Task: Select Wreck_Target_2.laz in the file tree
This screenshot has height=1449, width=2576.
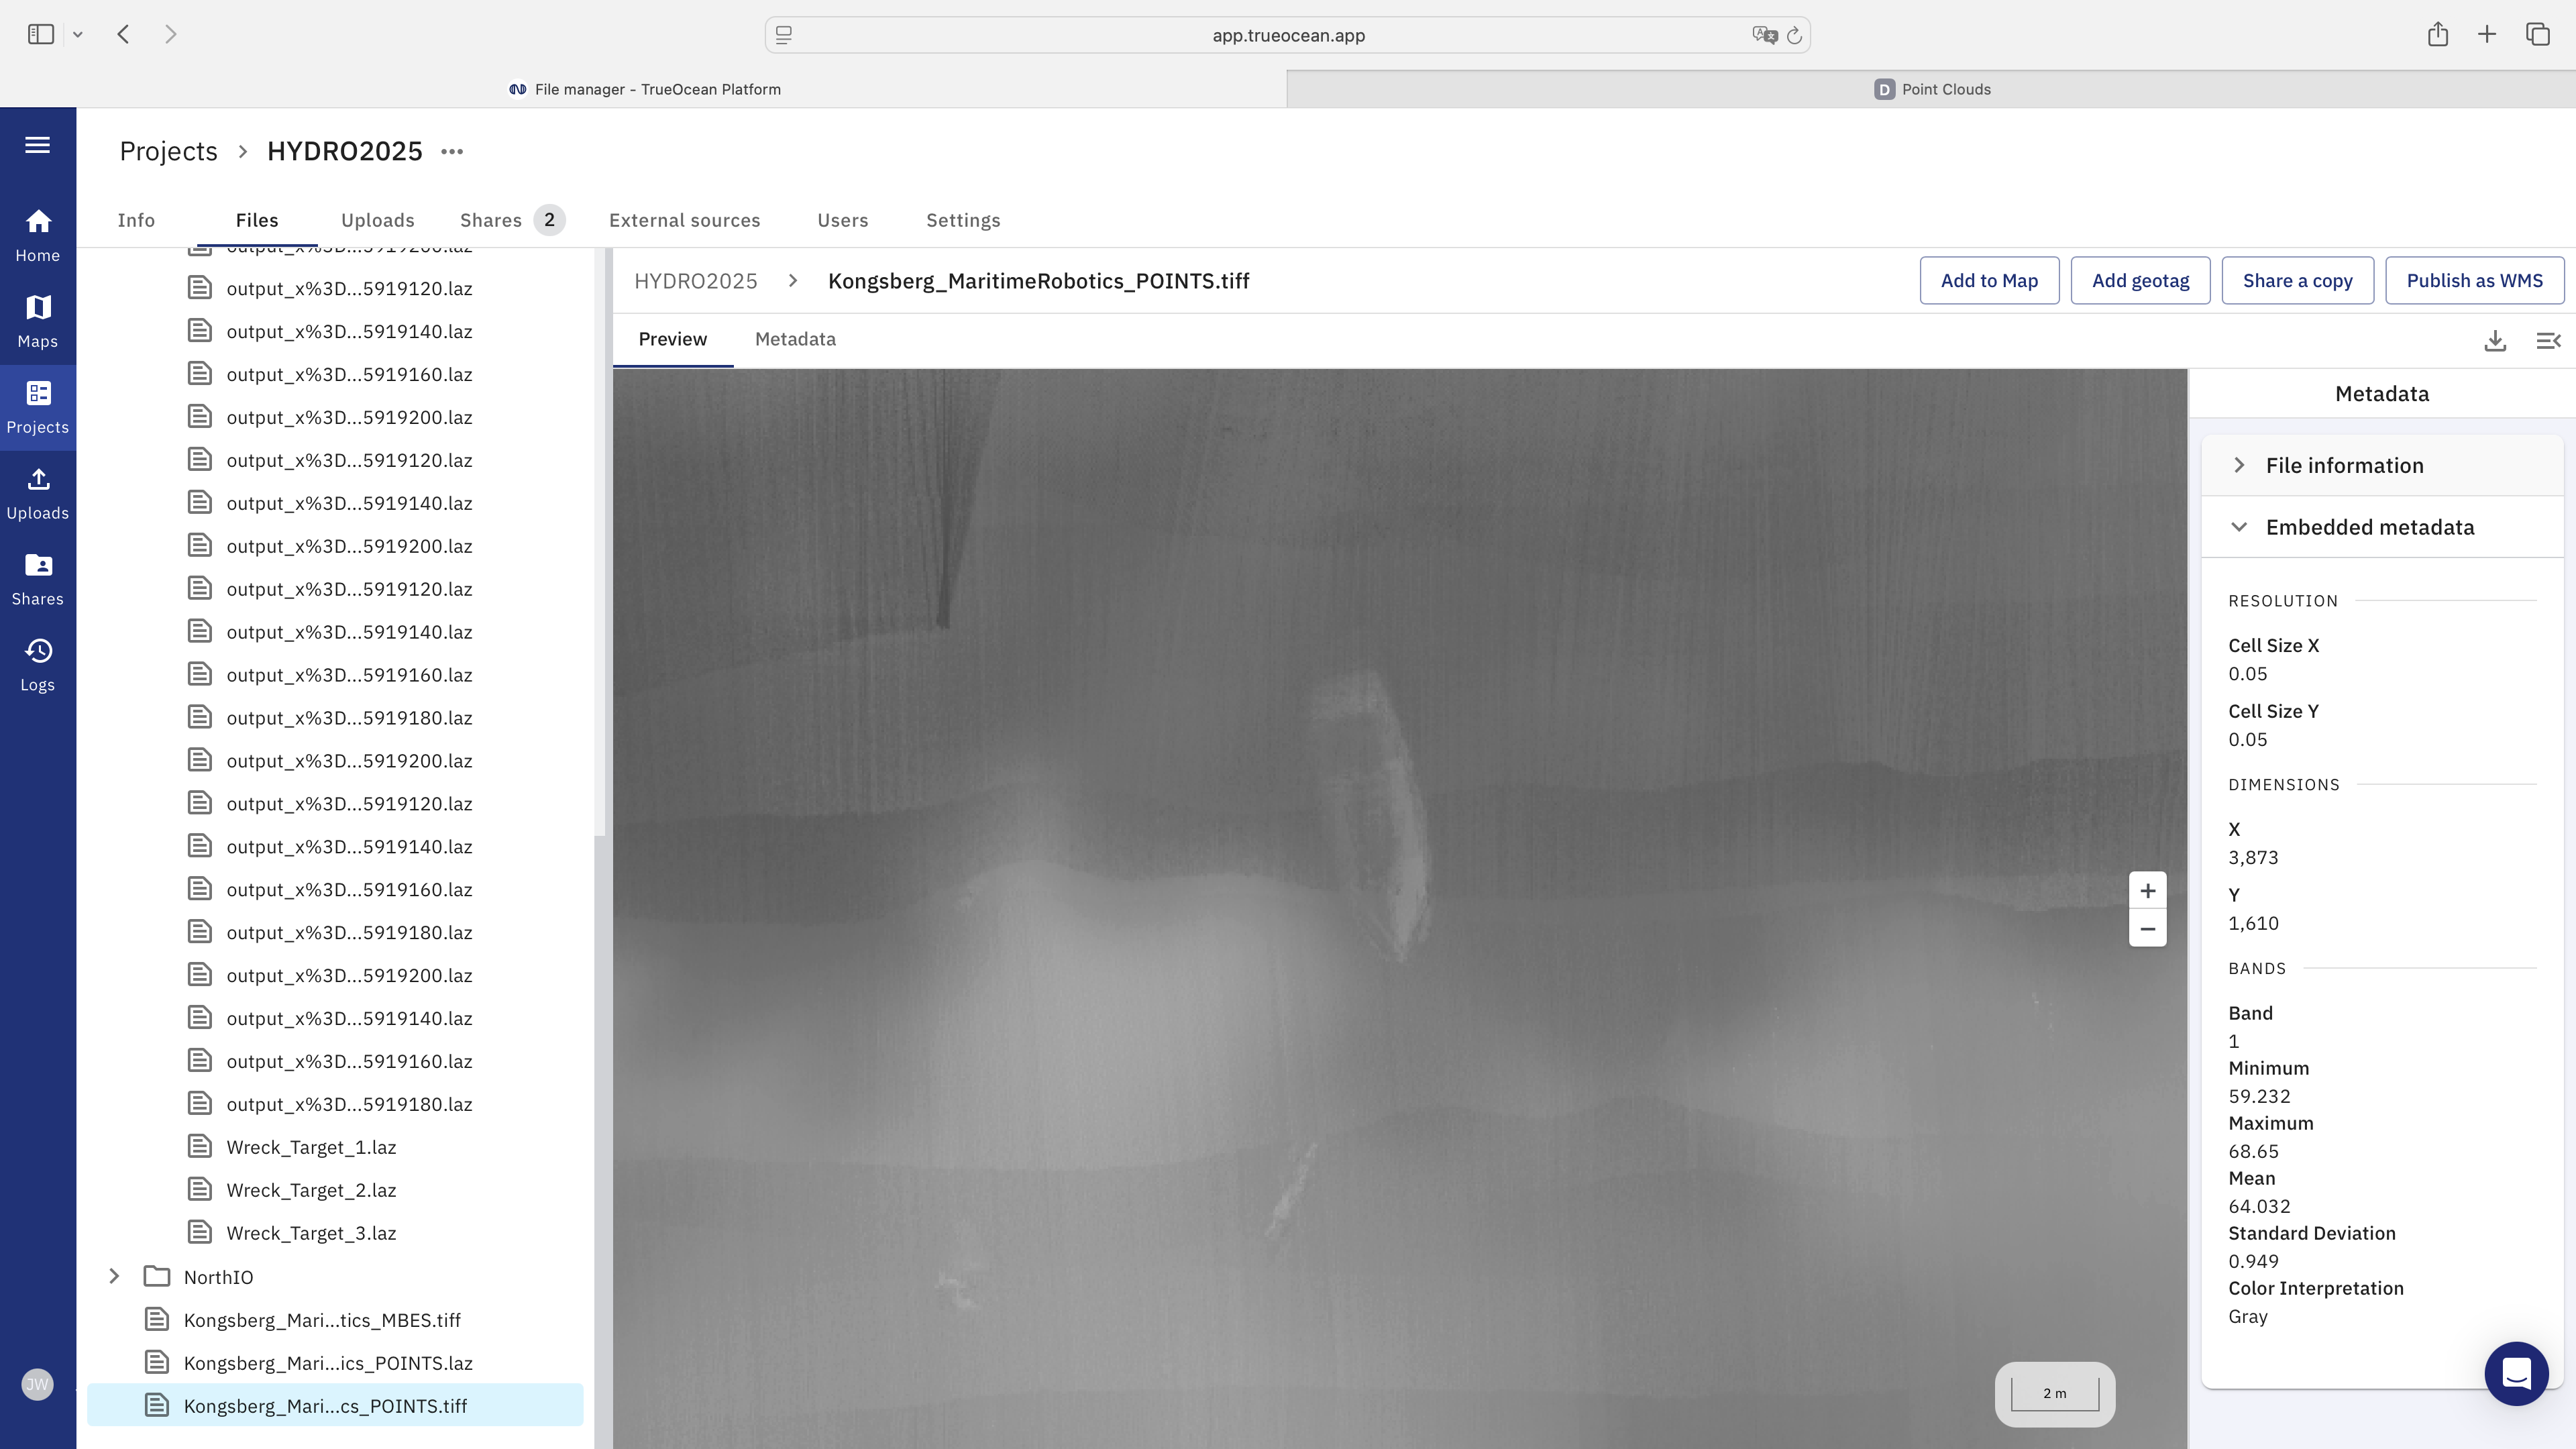Action: tap(311, 1190)
